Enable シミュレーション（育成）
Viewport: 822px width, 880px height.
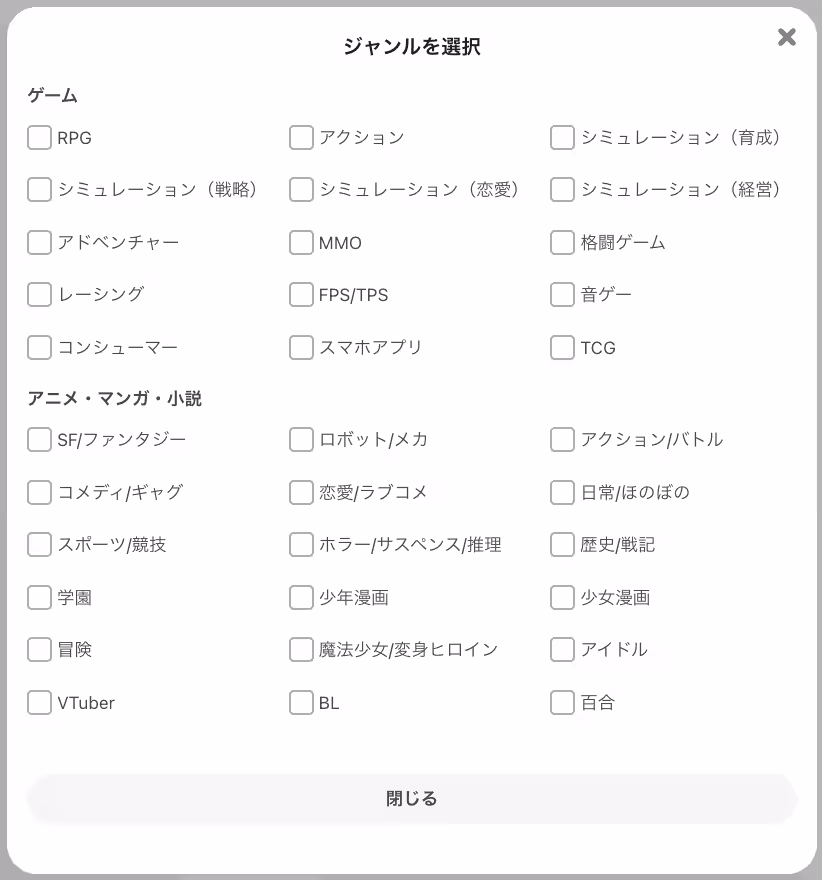(561, 137)
